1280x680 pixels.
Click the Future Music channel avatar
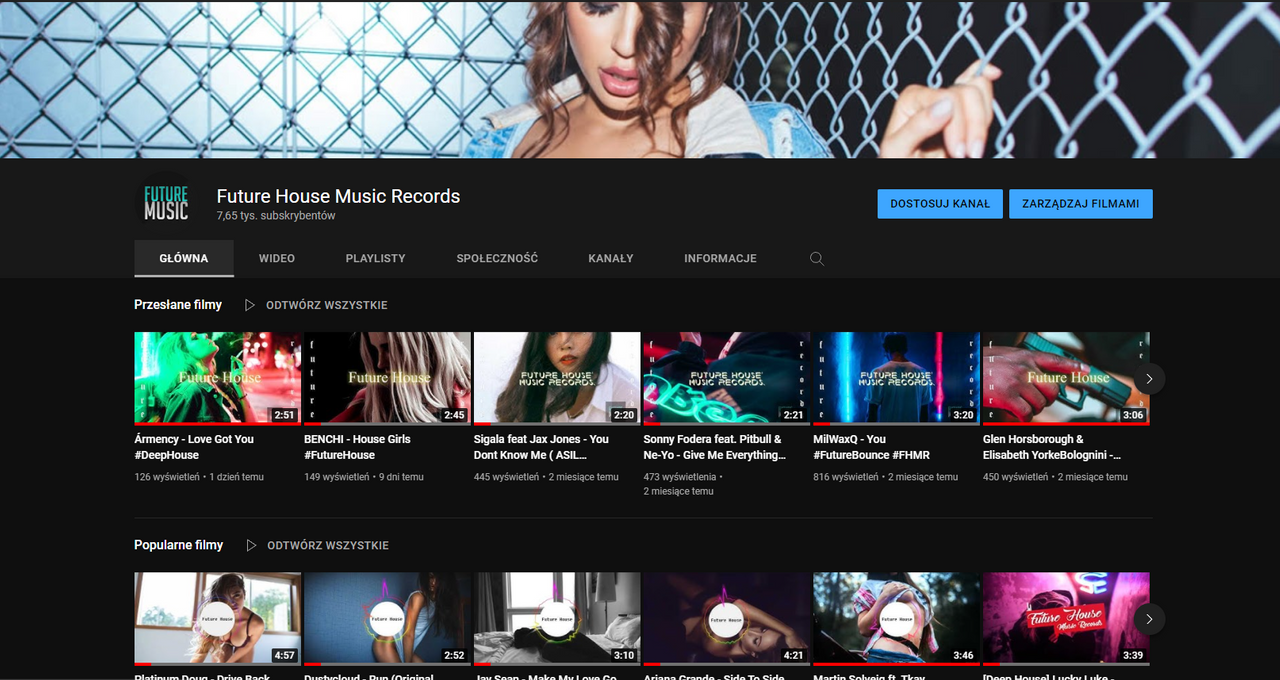[166, 203]
